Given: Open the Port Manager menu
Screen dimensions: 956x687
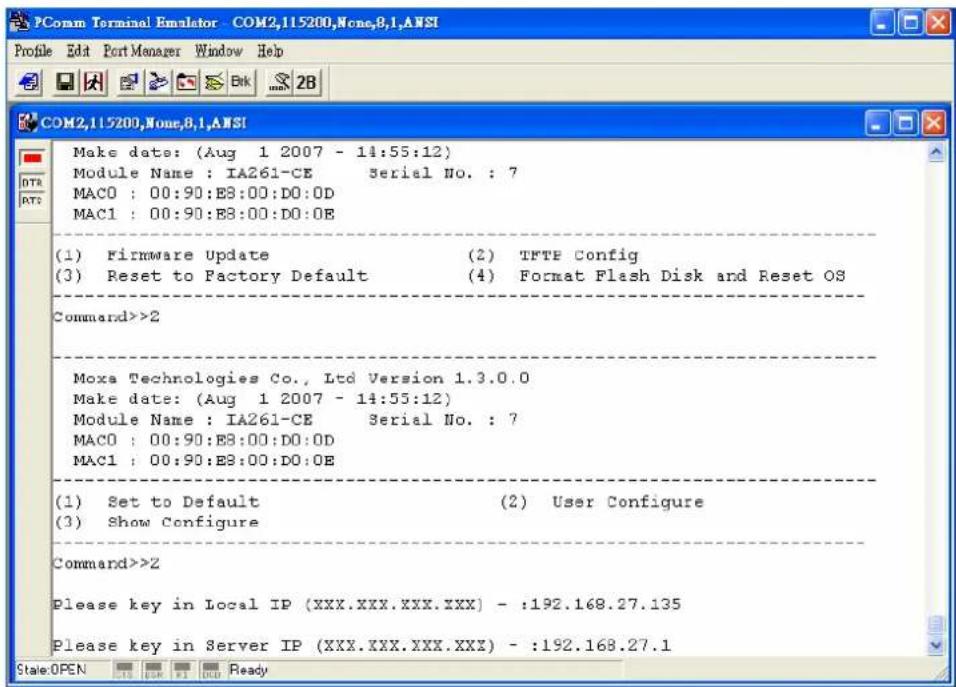Looking at the screenshot, I should (x=141, y=51).
